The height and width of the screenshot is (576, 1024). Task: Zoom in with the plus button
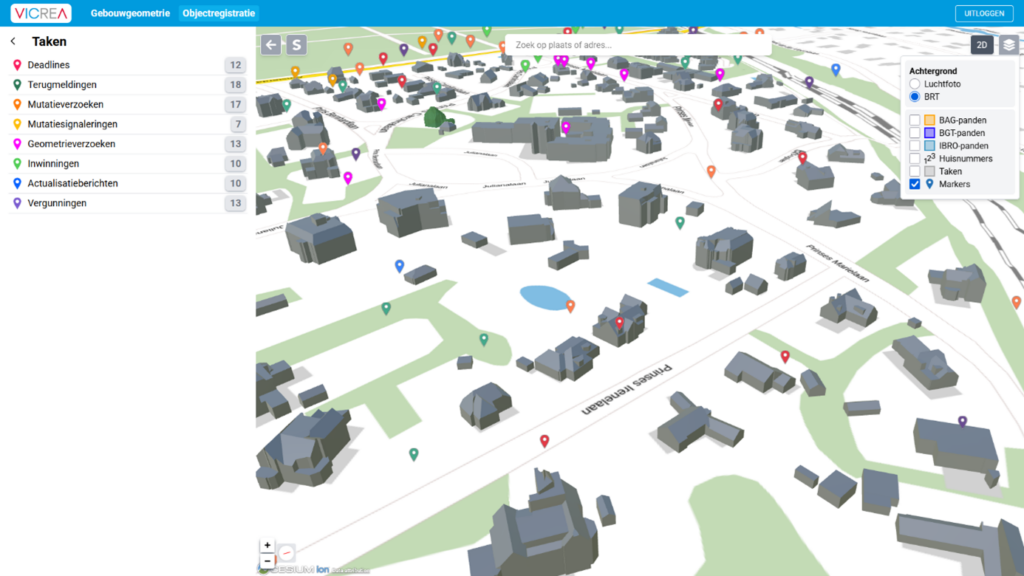[x=267, y=546]
